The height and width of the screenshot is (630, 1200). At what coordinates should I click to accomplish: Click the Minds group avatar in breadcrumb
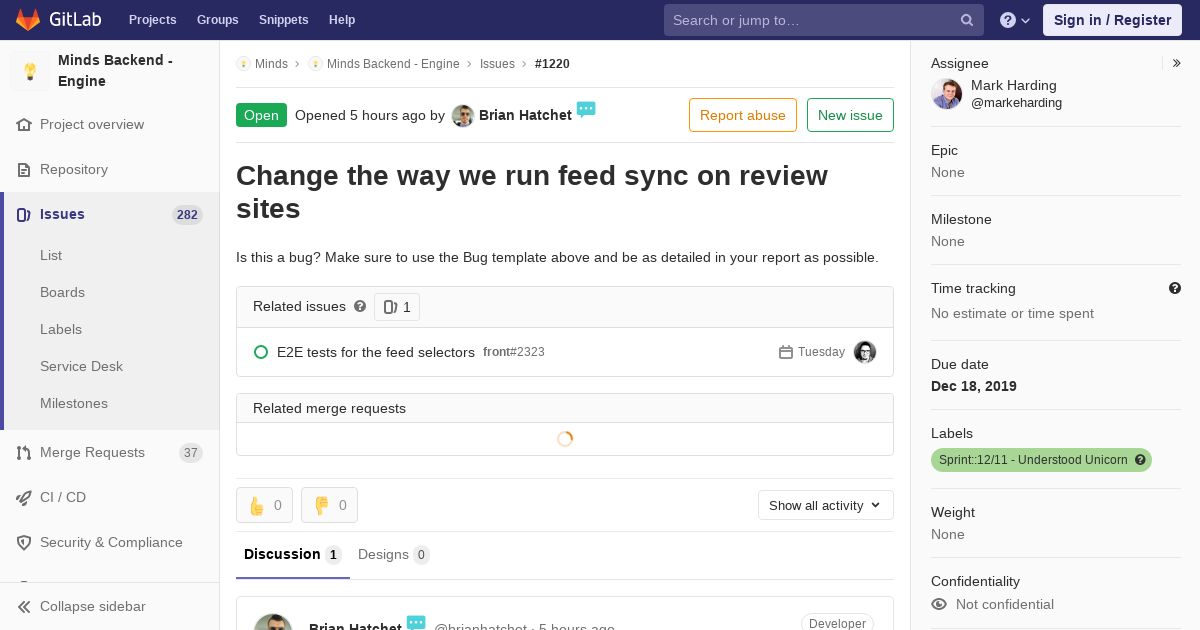coord(243,64)
